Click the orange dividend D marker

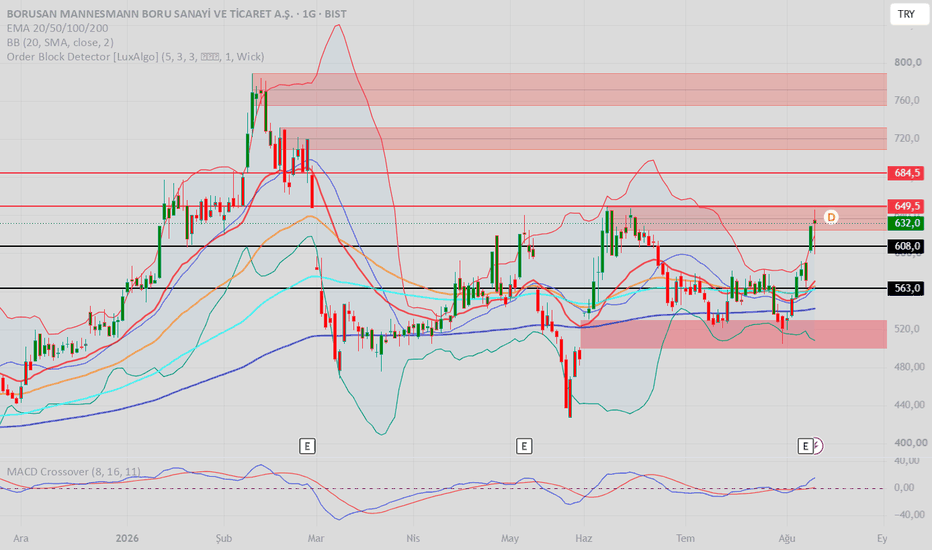(830, 217)
